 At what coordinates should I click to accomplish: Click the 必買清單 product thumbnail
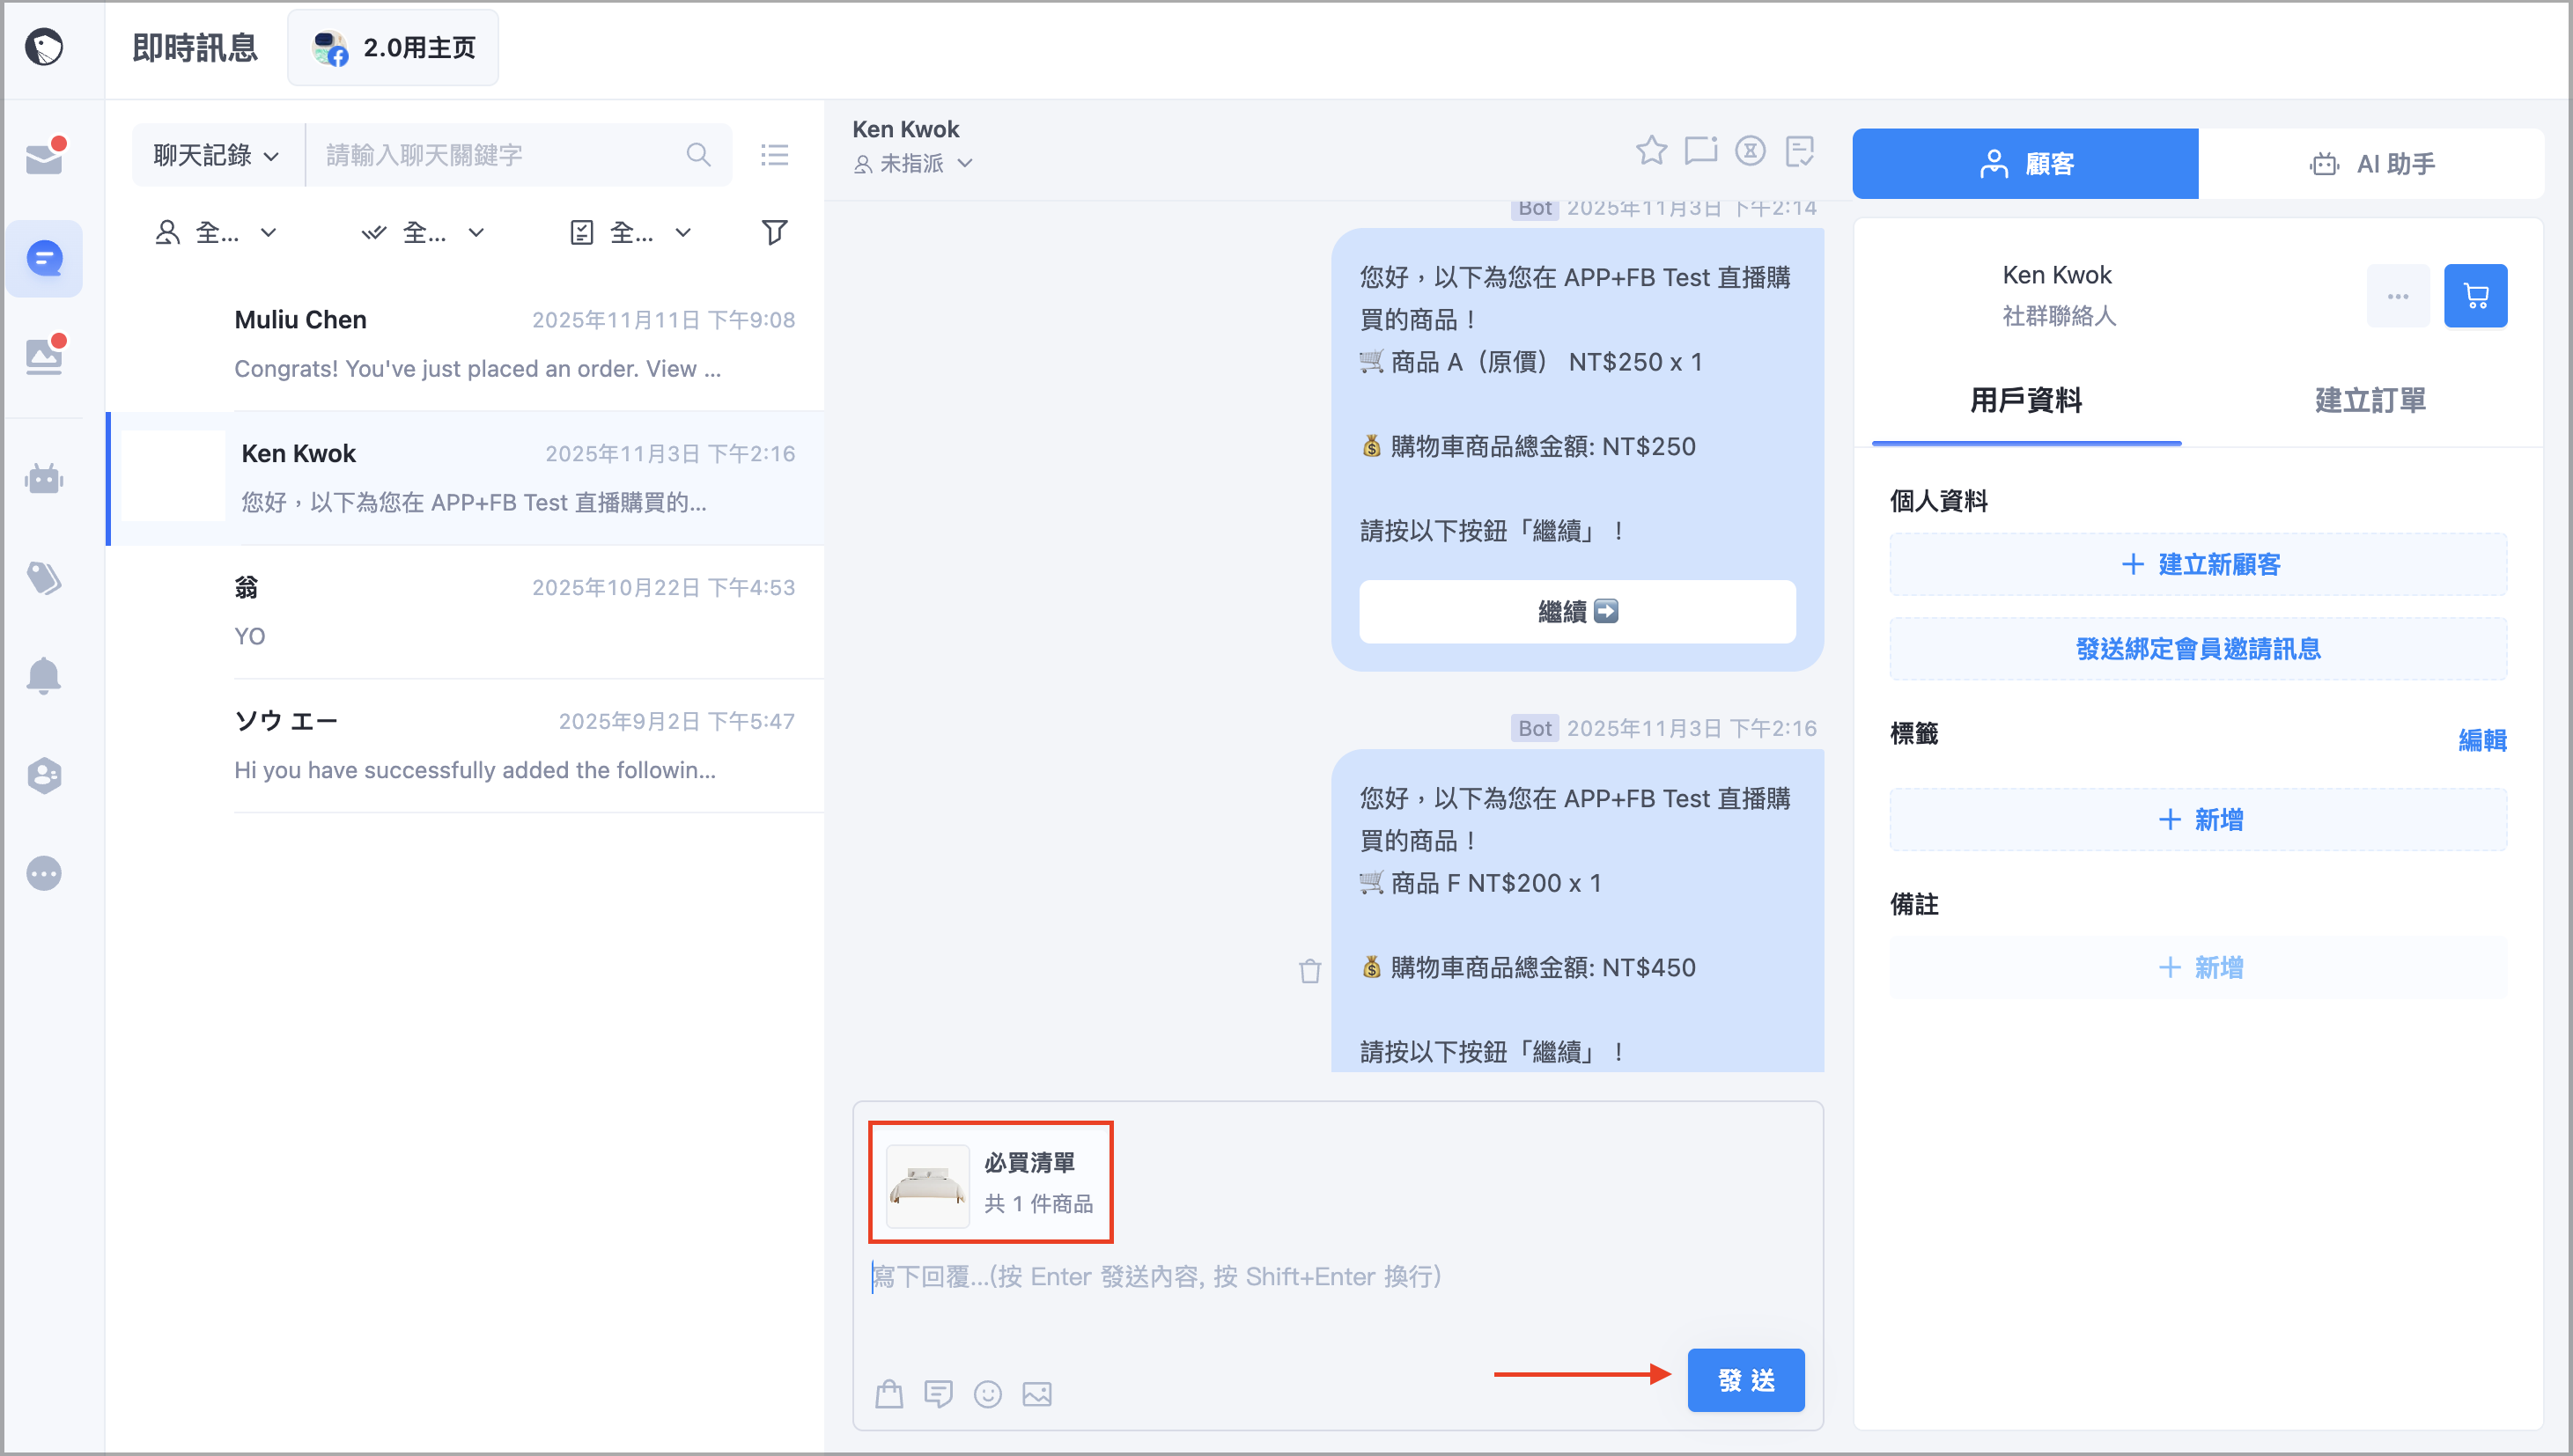click(x=927, y=1185)
